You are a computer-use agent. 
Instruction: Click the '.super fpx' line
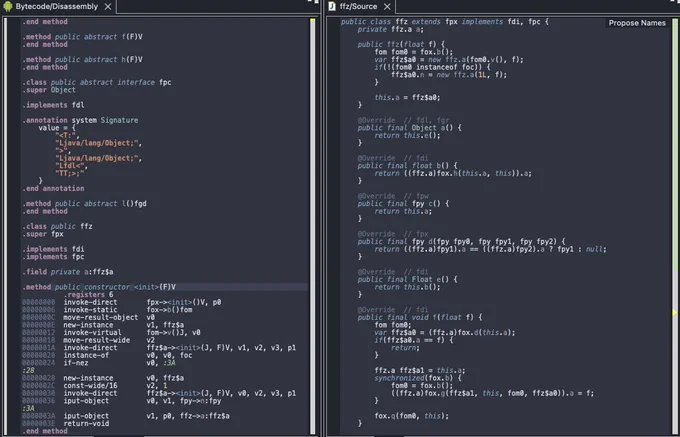[43, 234]
